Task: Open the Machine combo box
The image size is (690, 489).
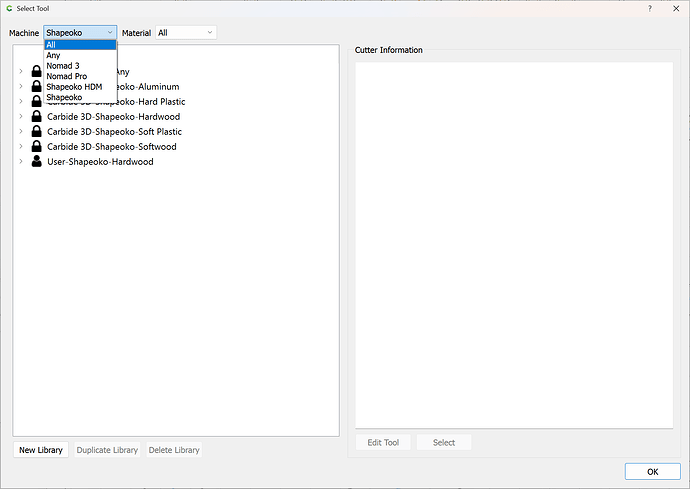Action: (x=80, y=33)
